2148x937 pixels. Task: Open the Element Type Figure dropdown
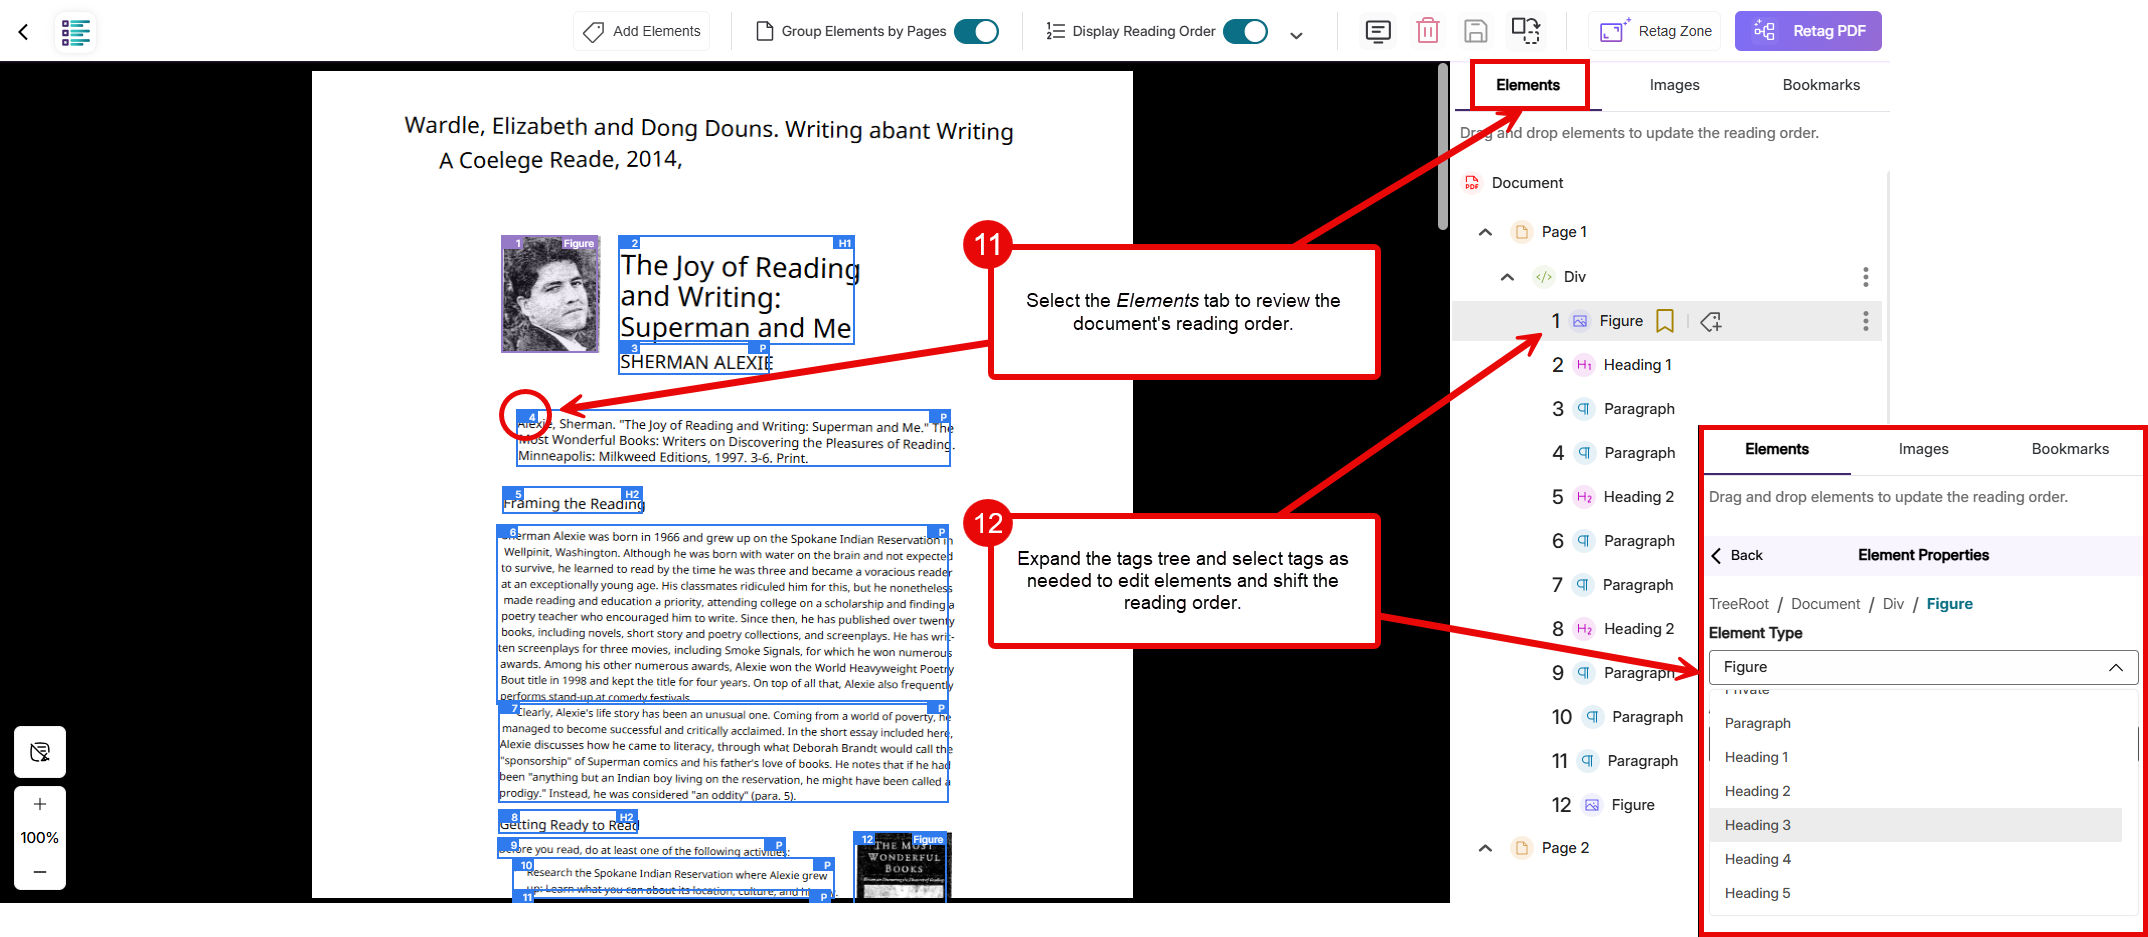(x=1923, y=667)
